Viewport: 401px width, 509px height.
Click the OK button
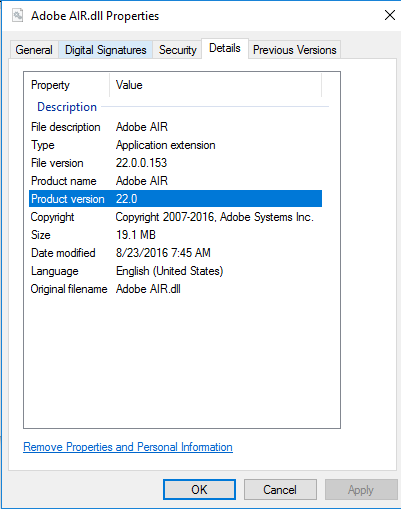(x=199, y=490)
